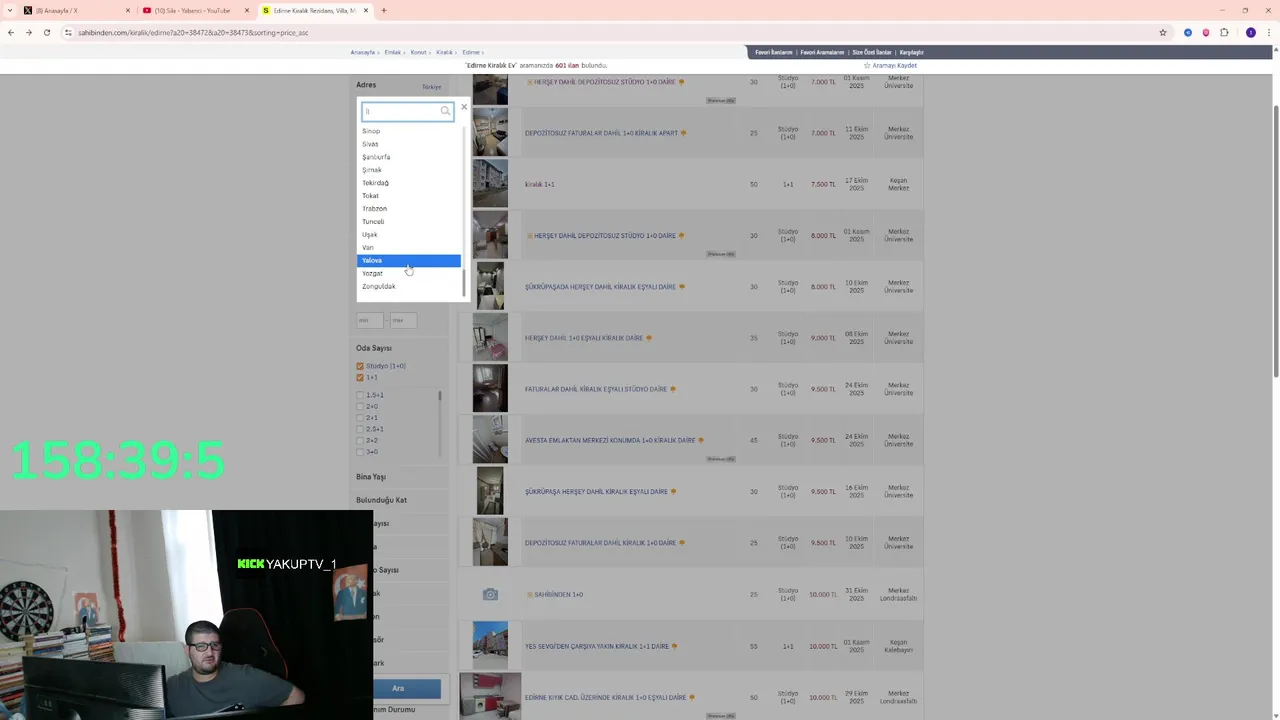Viewport: 1280px width, 720px height.
Task: Go to Konut breadcrumb link
Action: (418, 52)
